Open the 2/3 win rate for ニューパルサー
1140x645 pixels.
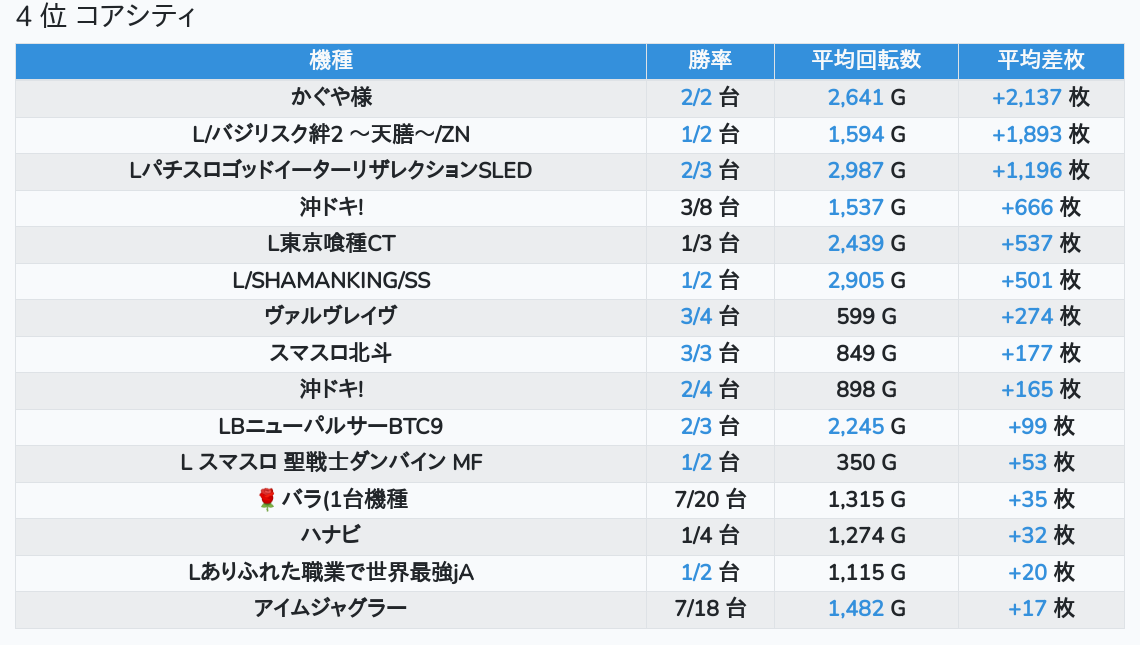696,426
